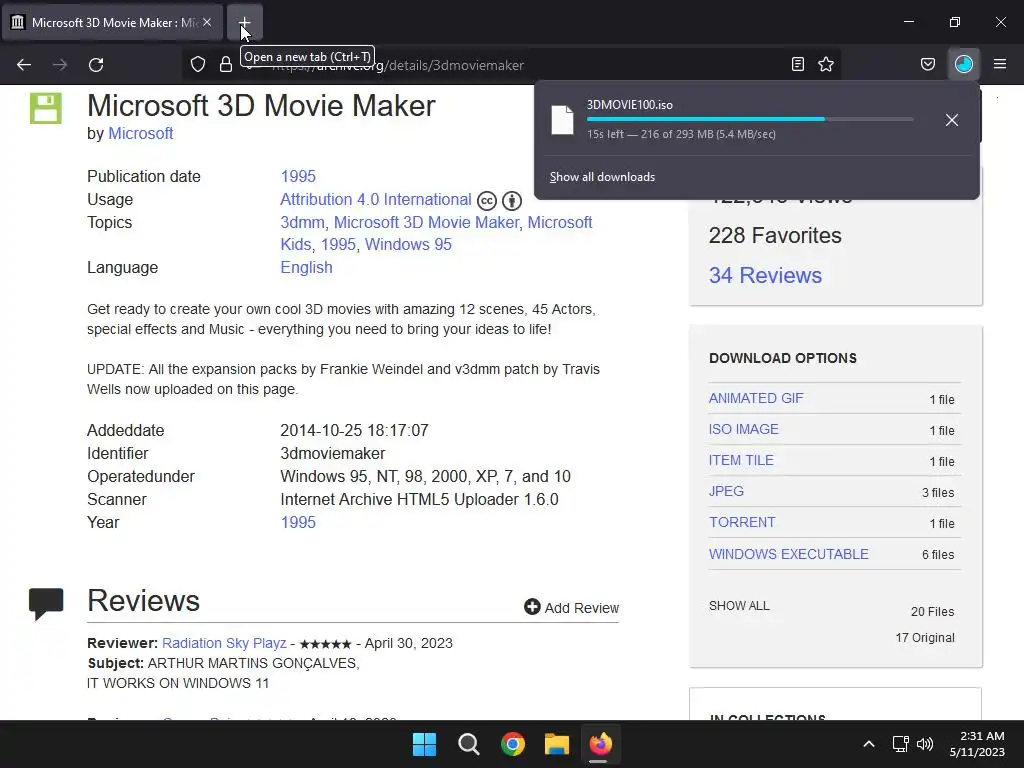Click '20 Files' count text

pyautogui.click(x=933, y=611)
